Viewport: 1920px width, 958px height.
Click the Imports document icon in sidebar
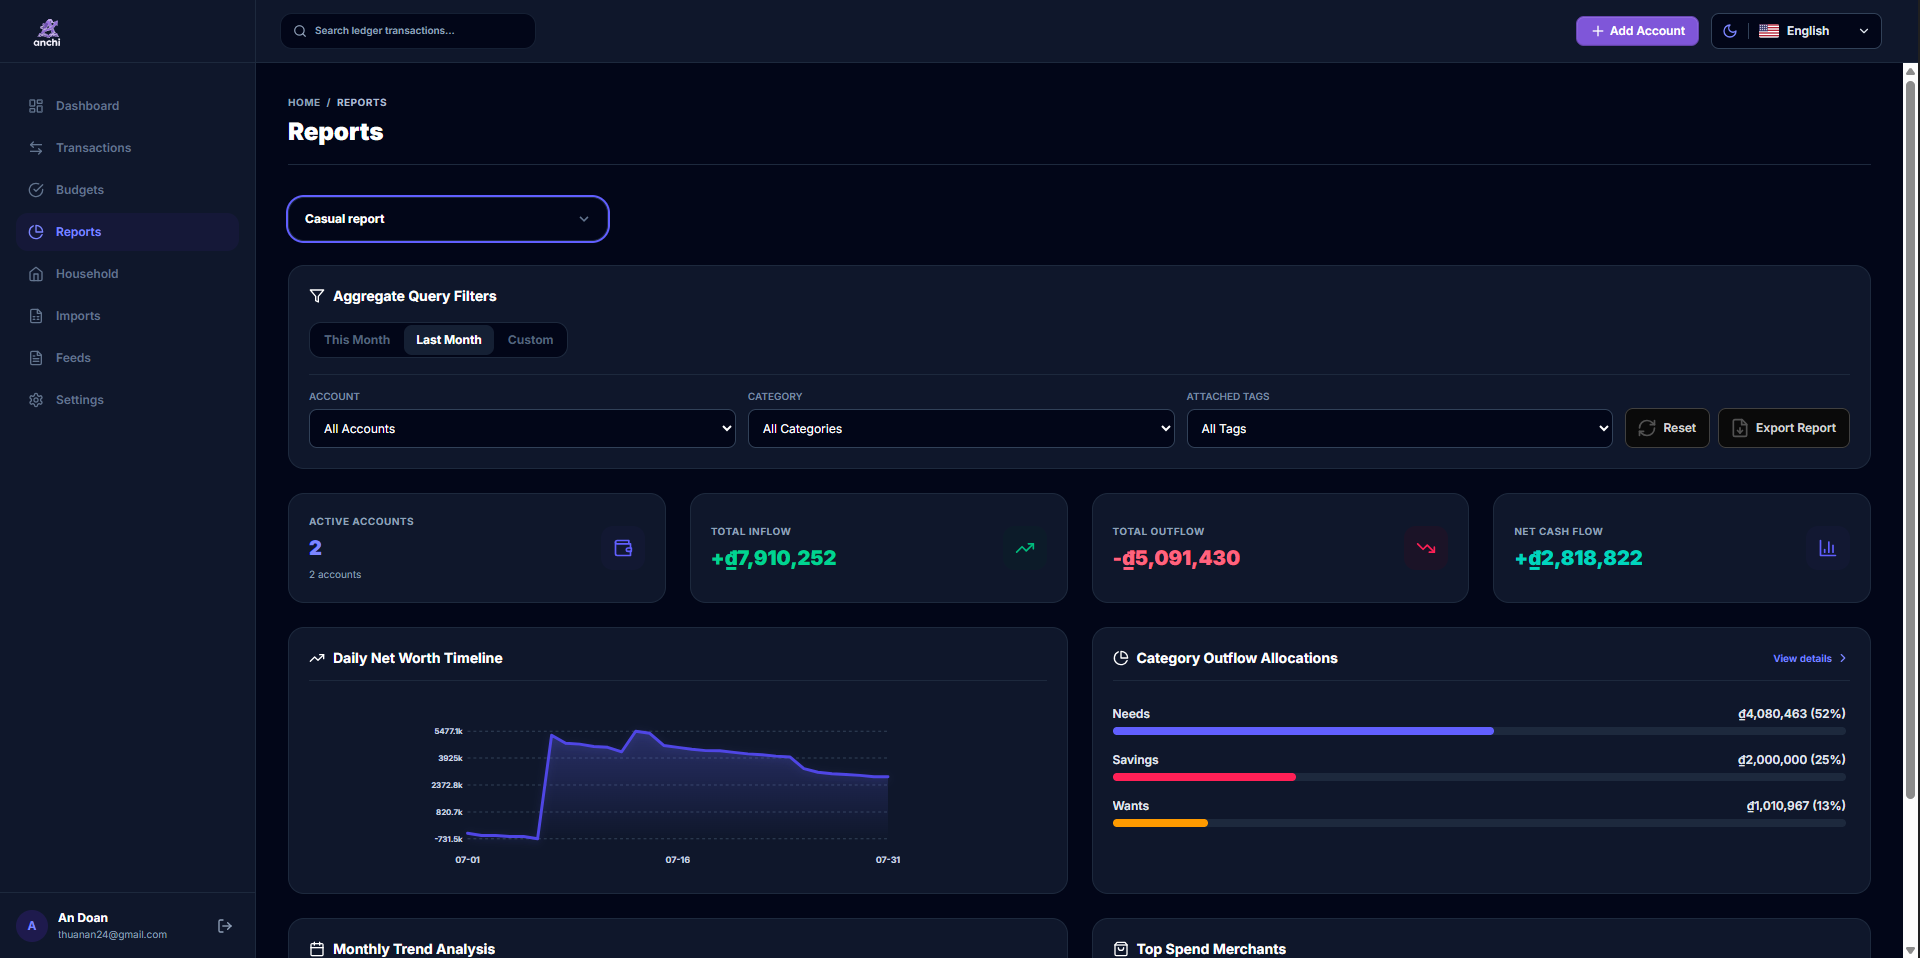coord(36,316)
